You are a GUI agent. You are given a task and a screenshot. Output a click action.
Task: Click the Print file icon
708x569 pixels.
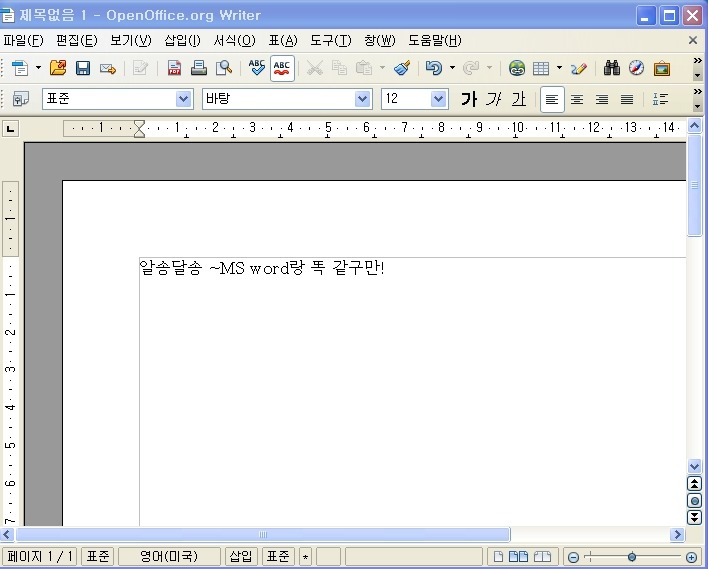199,68
